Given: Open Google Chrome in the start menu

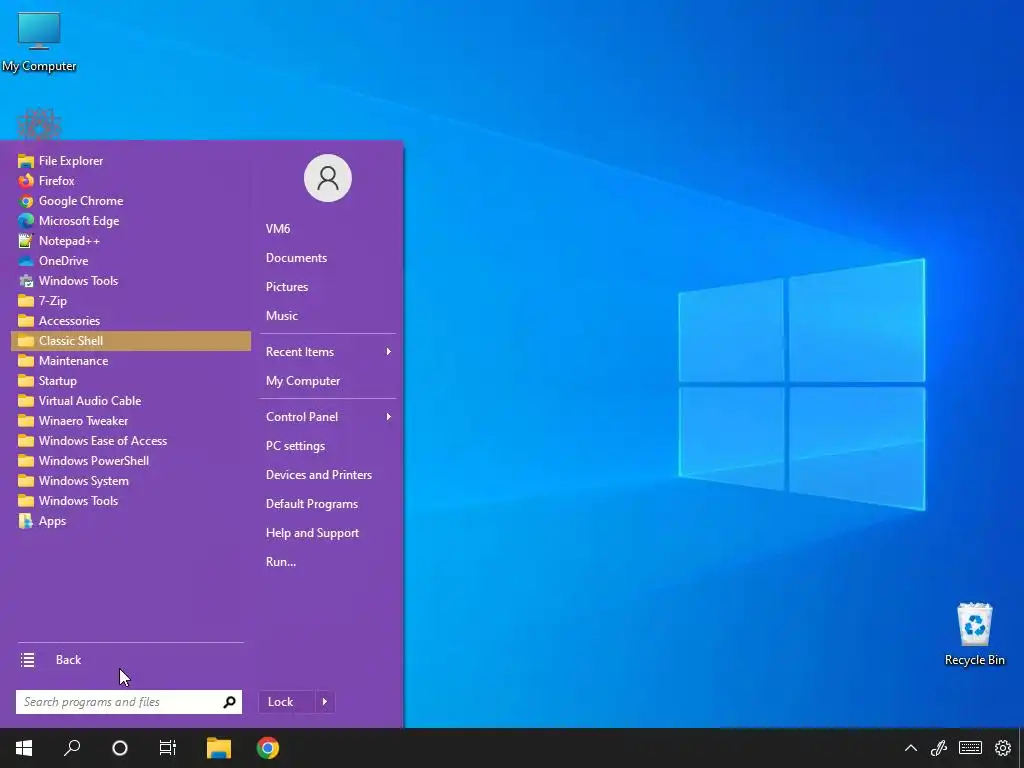Looking at the screenshot, I should point(131,200).
